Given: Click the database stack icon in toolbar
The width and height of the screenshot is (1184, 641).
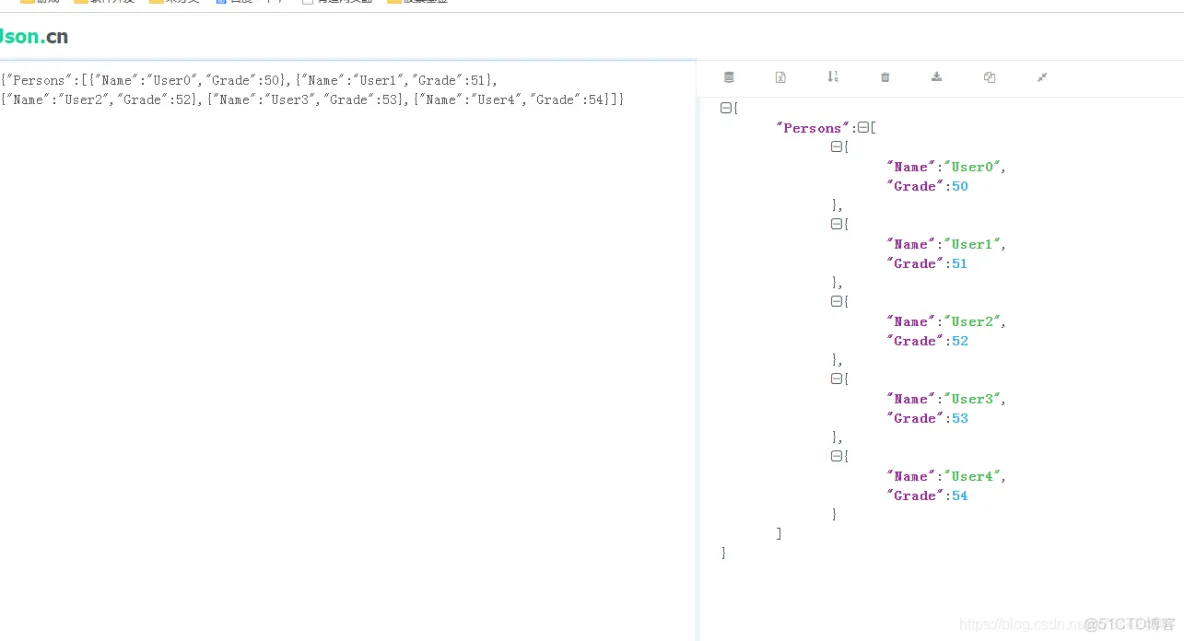Looking at the screenshot, I should pos(729,77).
